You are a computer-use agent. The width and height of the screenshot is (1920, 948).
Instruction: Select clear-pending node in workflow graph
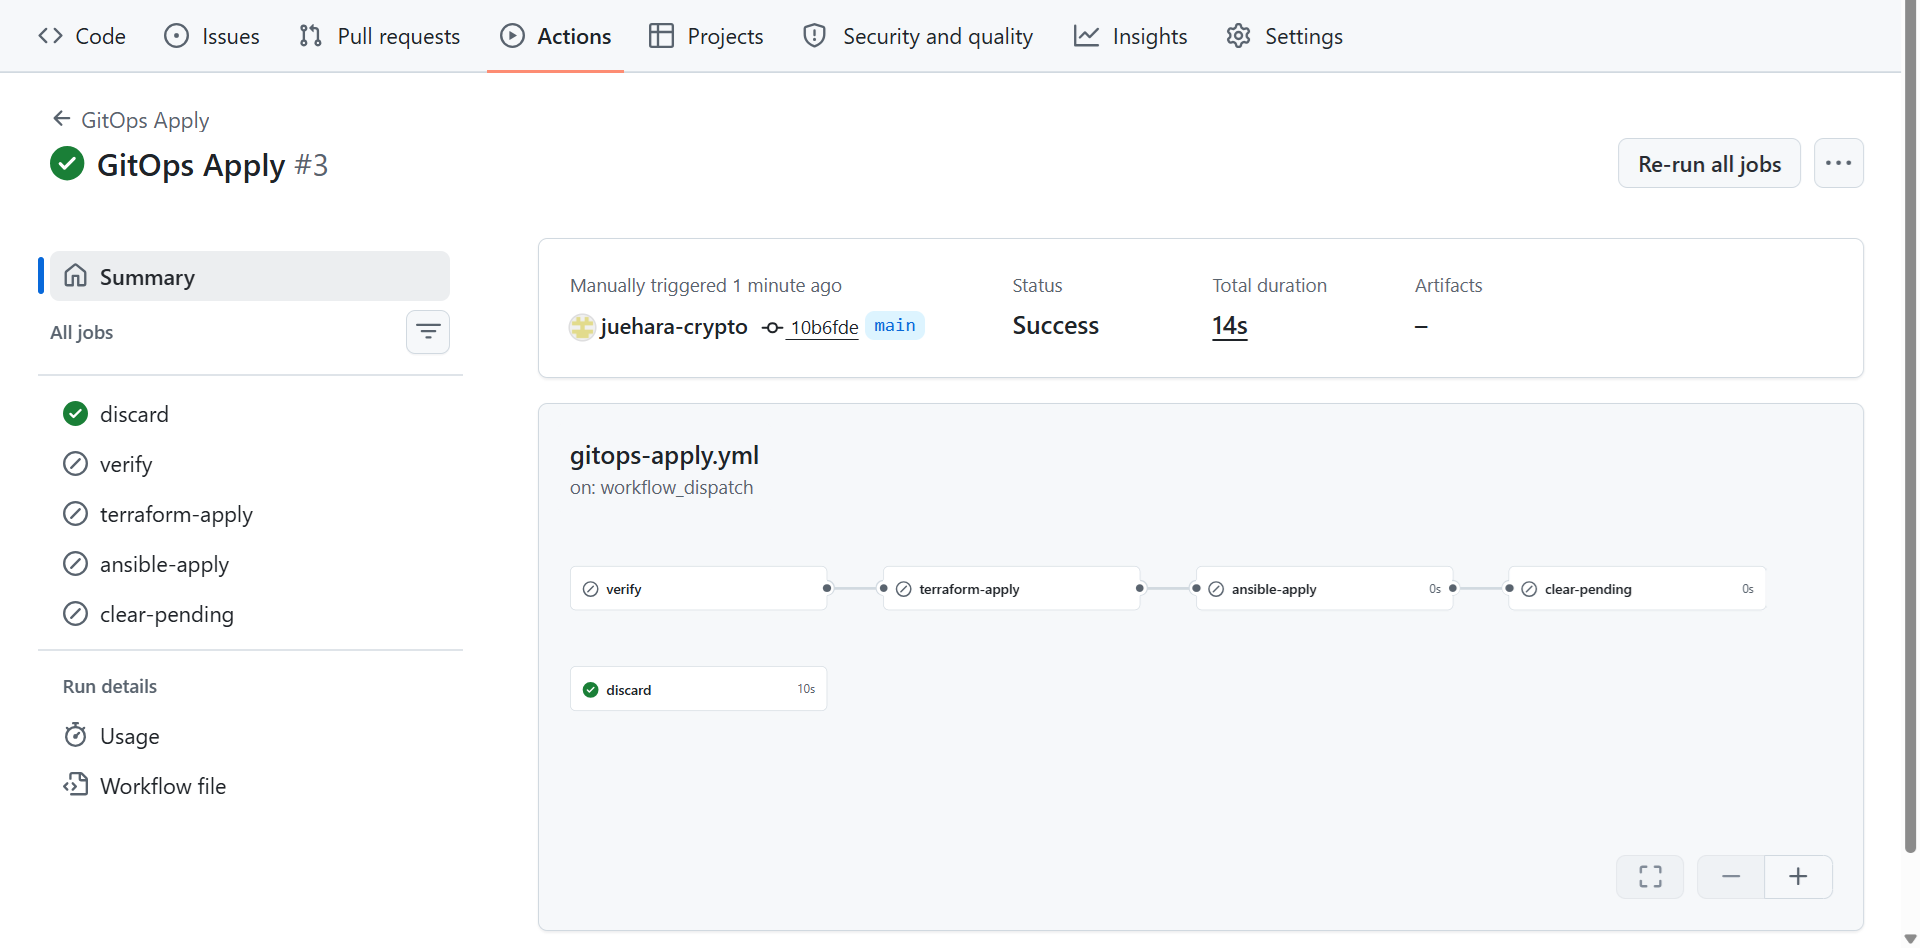pyautogui.click(x=1638, y=589)
